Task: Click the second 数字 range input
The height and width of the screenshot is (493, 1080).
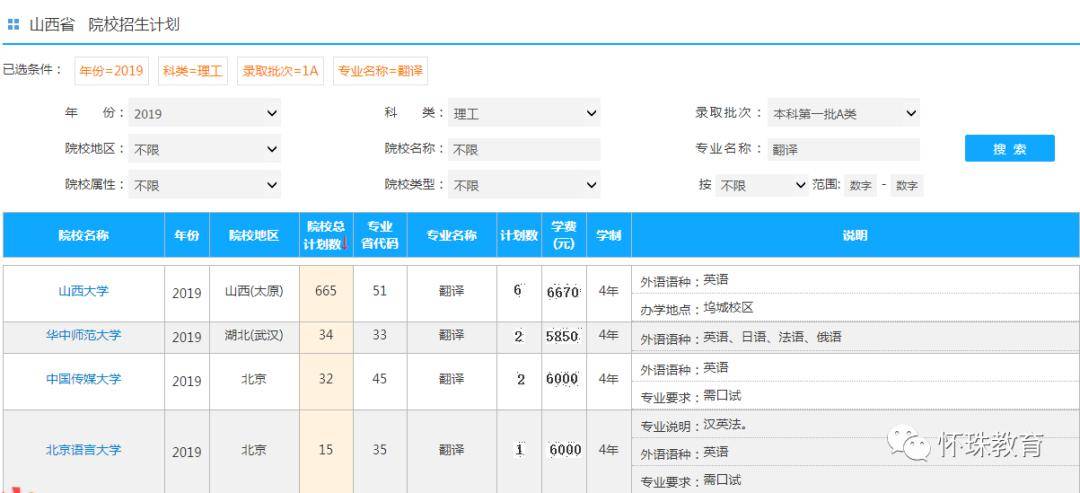Action: tap(906, 185)
